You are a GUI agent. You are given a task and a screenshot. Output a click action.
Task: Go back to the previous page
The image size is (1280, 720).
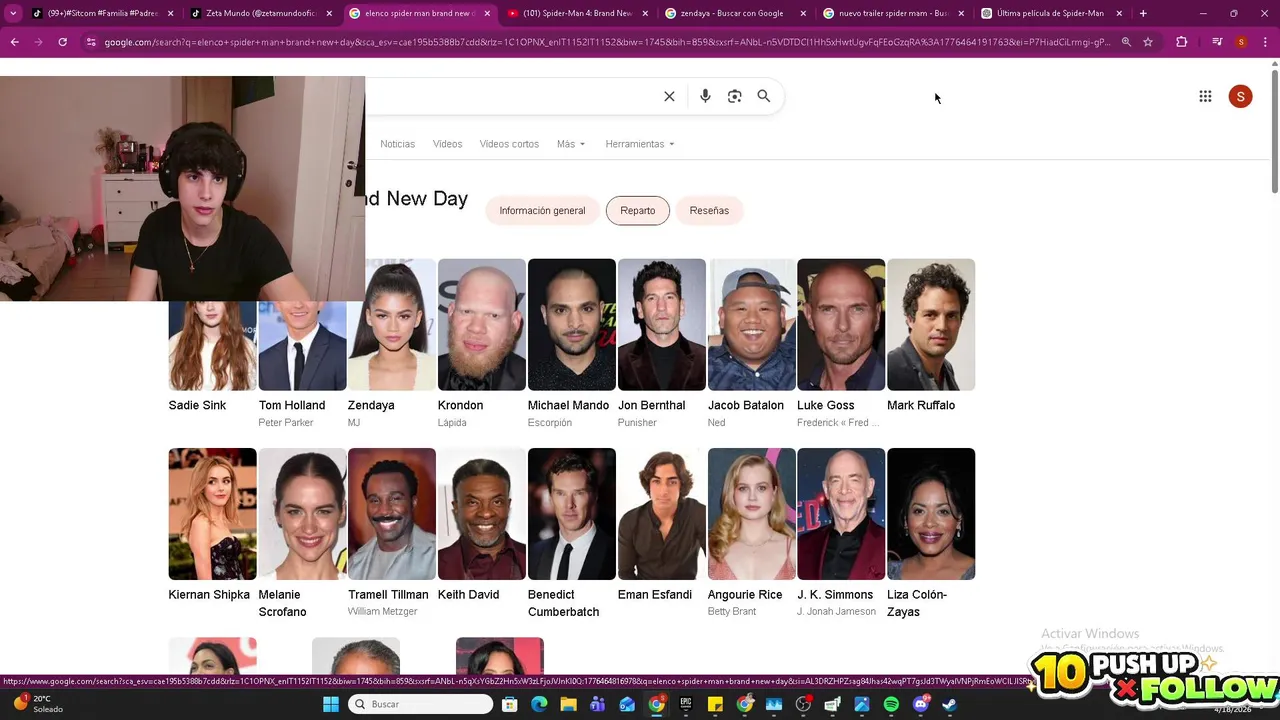coord(14,42)
